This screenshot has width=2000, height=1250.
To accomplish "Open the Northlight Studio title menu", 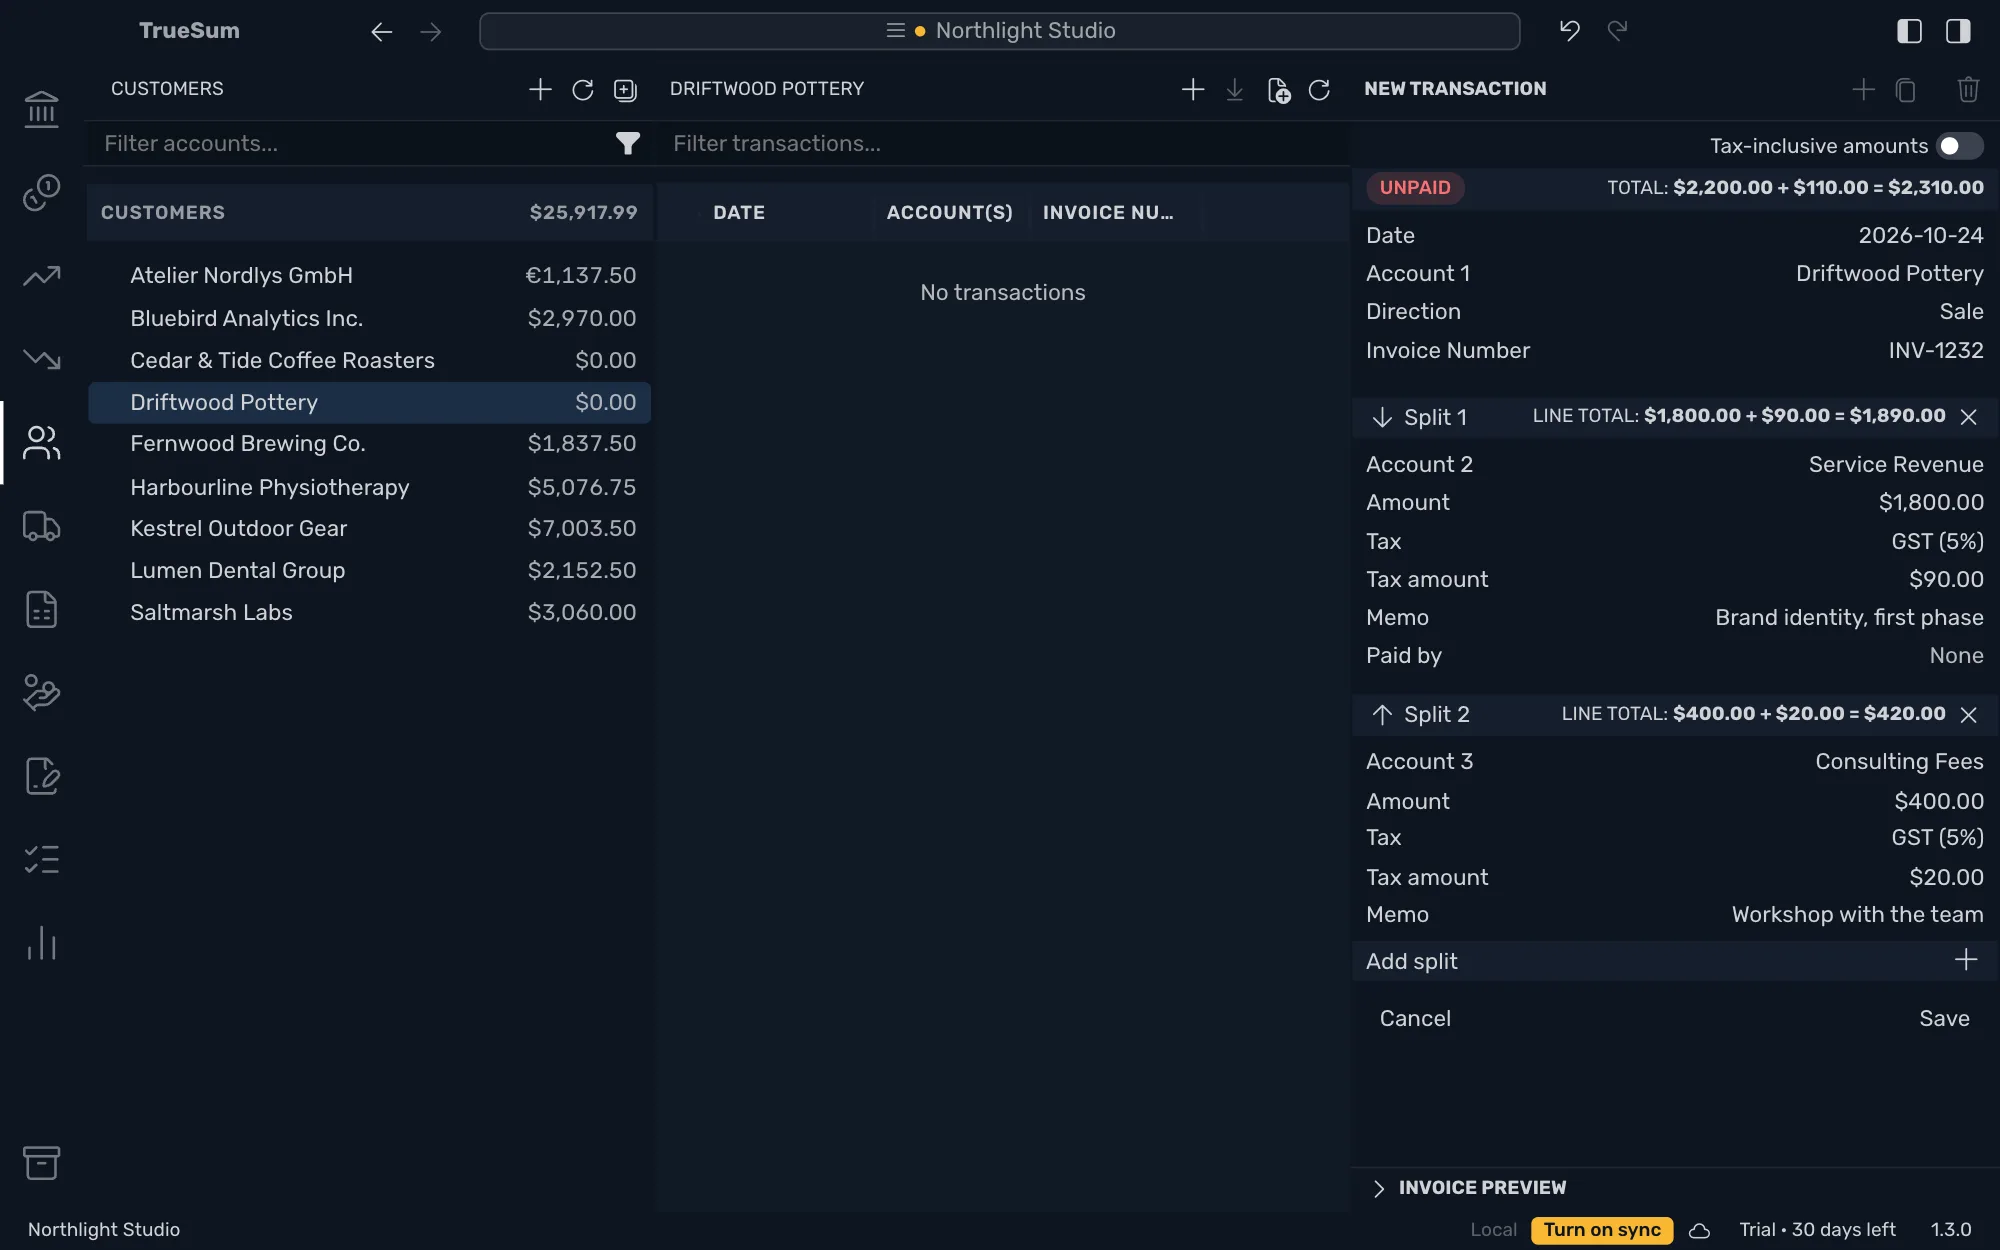I will pyautogui.click(x=999, y=31).
